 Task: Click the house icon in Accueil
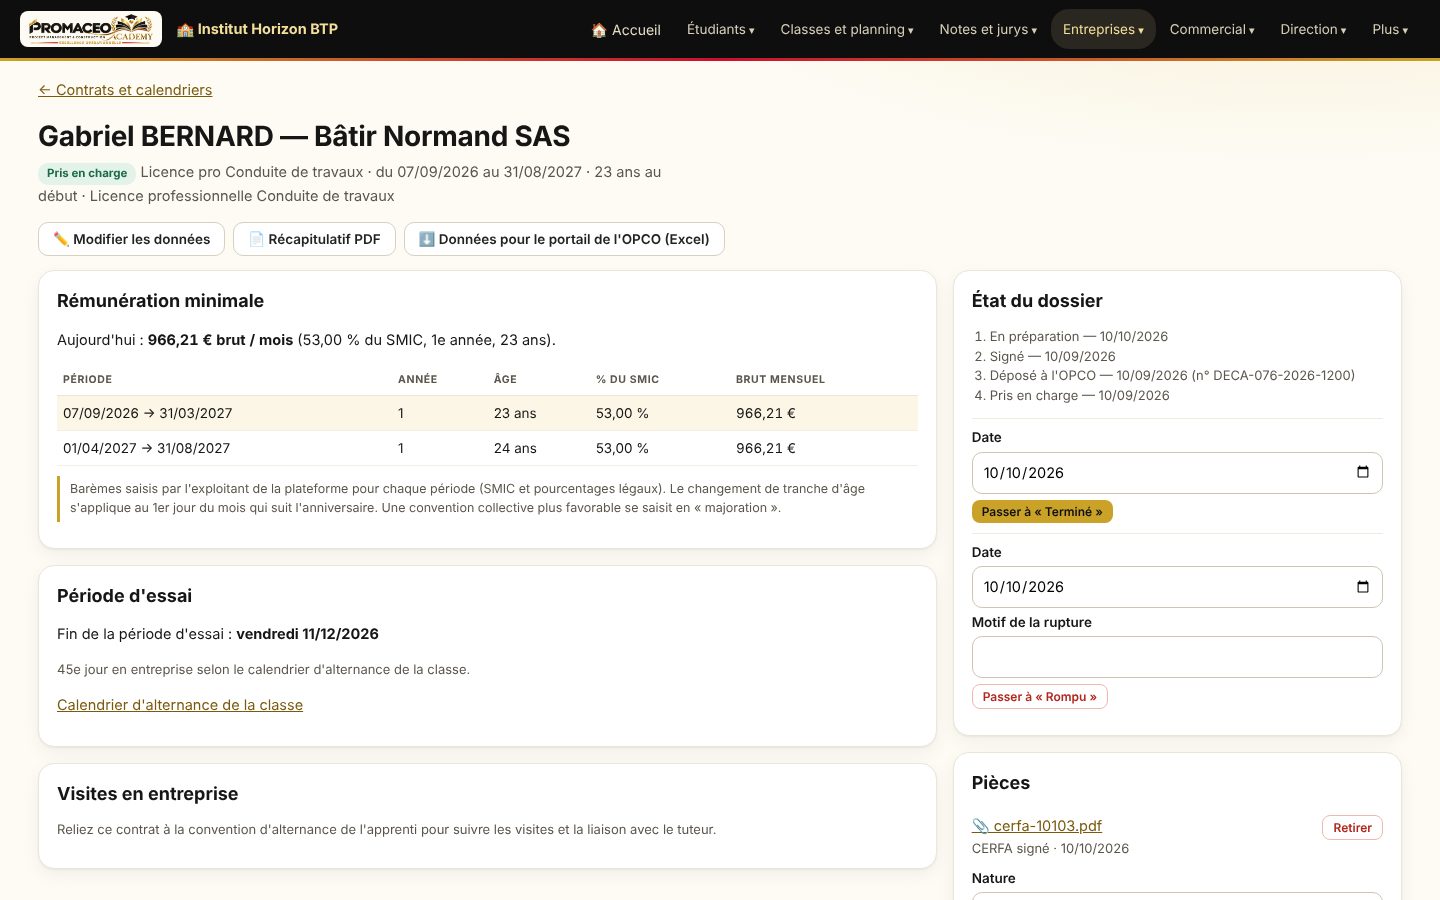[599, 30]
